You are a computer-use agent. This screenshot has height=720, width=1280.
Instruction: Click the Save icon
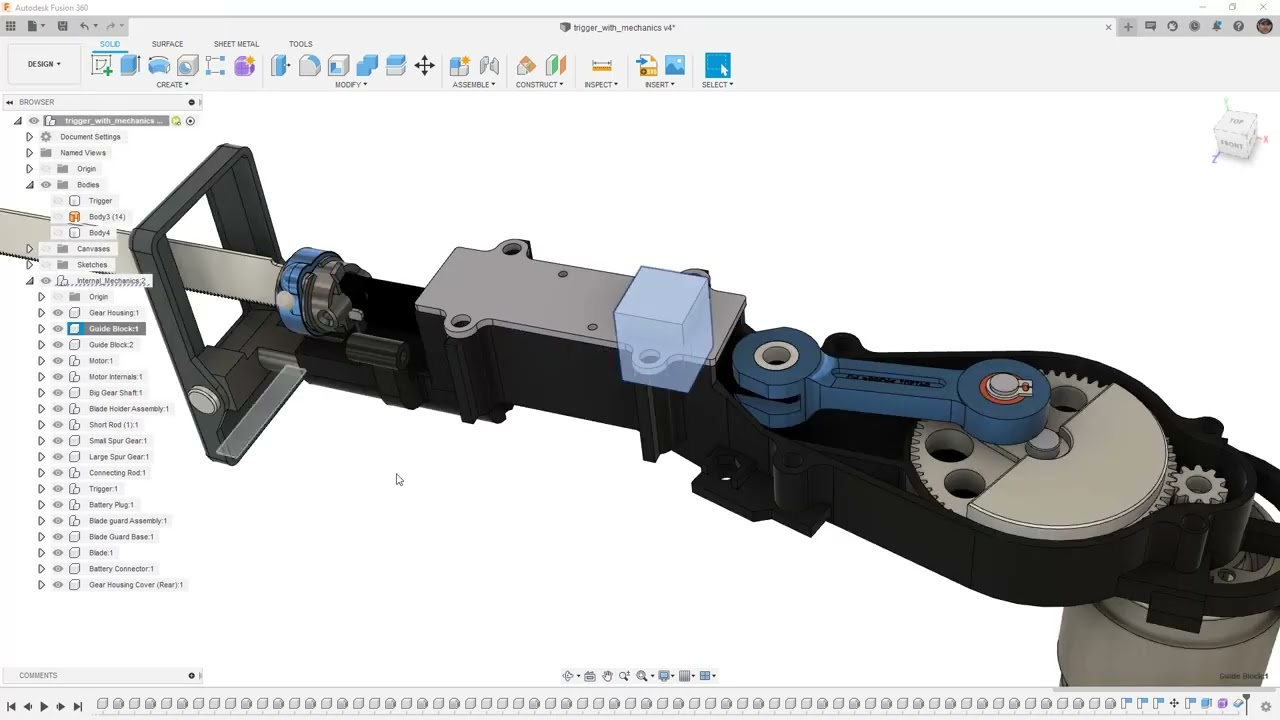pyautogui.click(x=63, y=27)
